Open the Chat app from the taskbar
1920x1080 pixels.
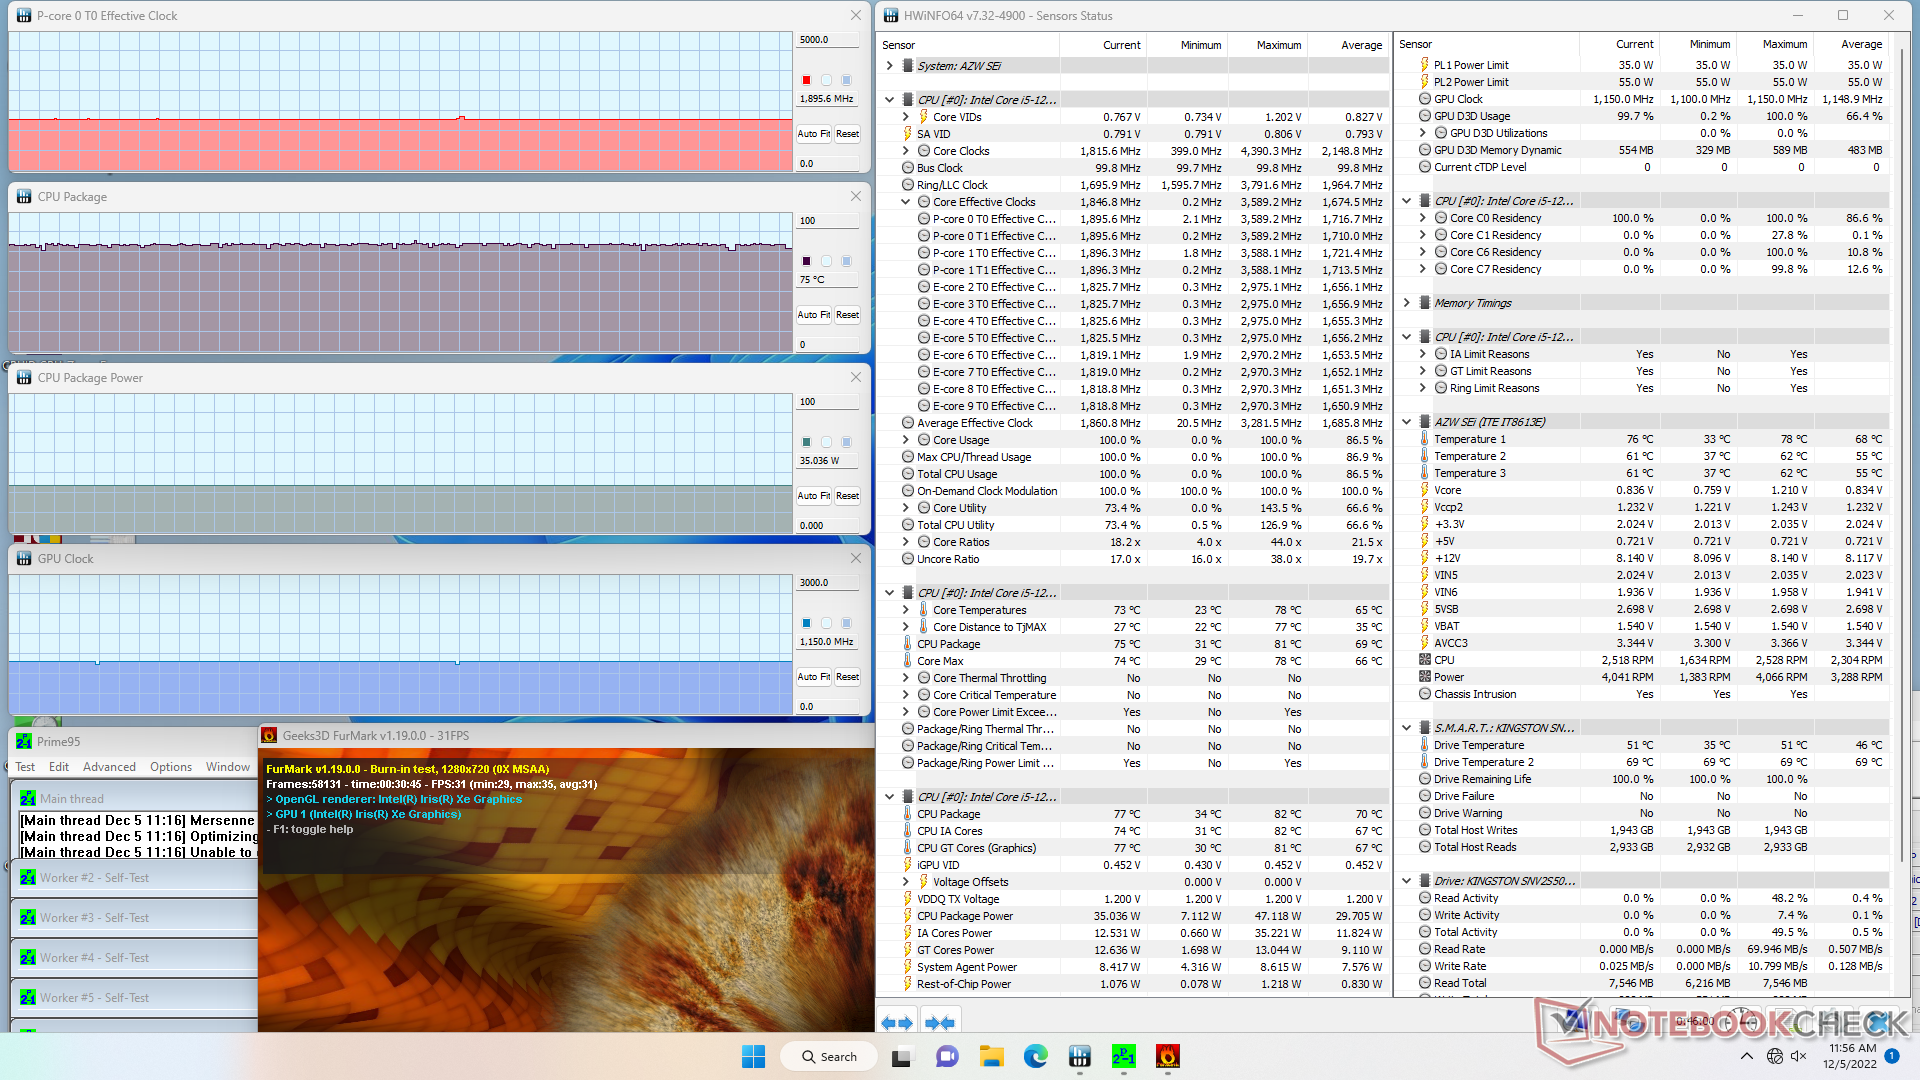pyautogui.click(x=947, y=1057)
